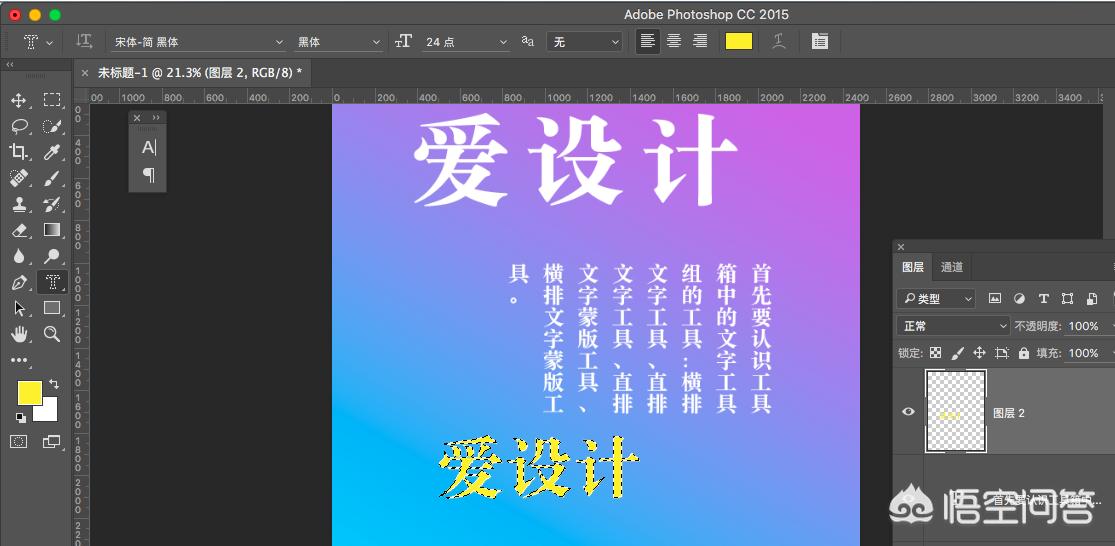Select the Rectangle shape tool
1115x546 pixels.
coord(51,308)
